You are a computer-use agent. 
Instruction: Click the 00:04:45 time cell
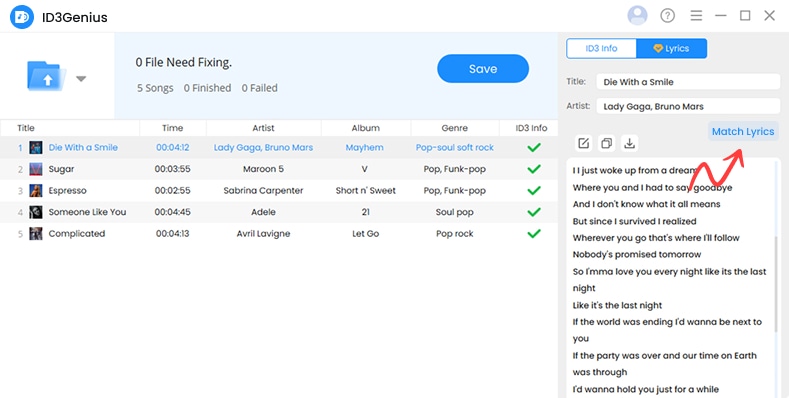(x=173, y=212)
